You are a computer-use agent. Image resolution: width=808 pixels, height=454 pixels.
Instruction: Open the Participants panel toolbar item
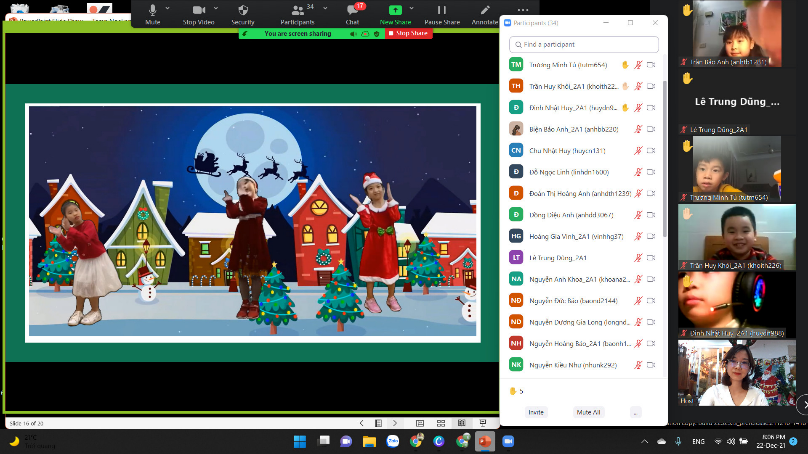click(297, 11)
